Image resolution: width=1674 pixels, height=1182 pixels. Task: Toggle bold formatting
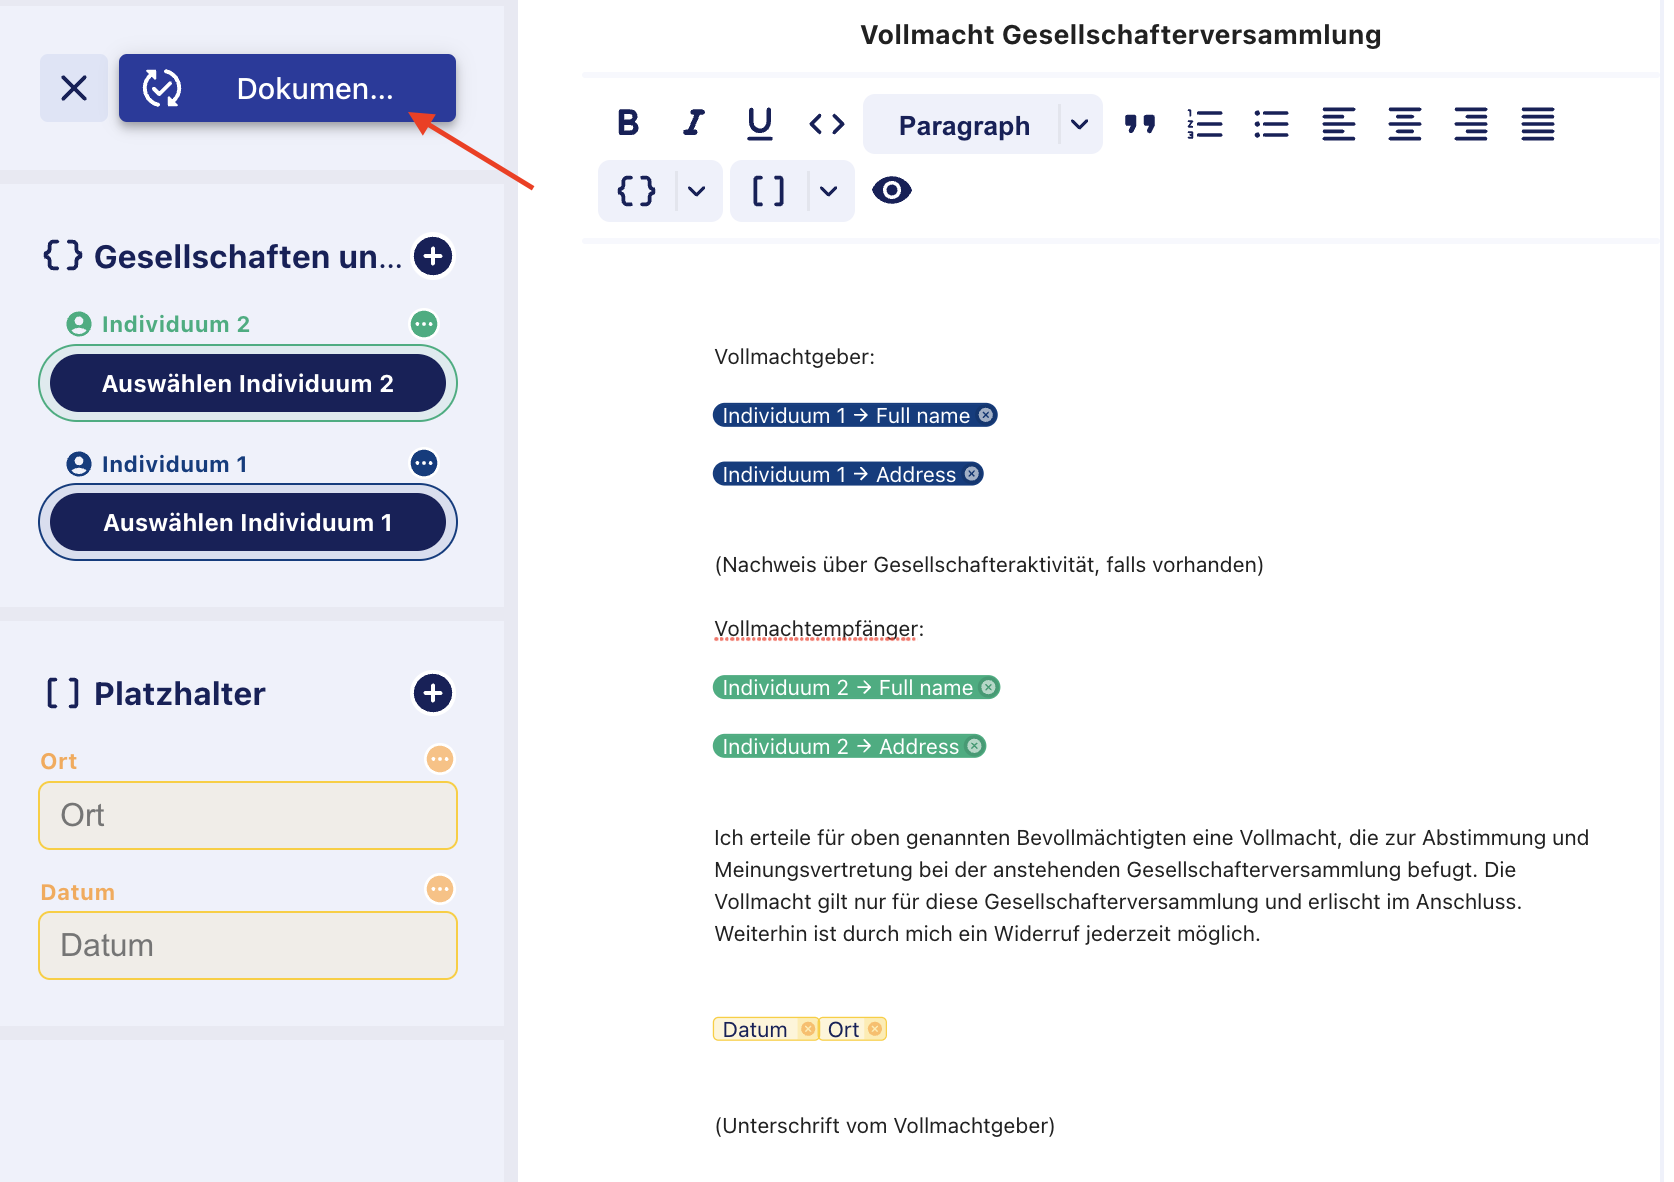pyautogui.click(x=628, y=123)
